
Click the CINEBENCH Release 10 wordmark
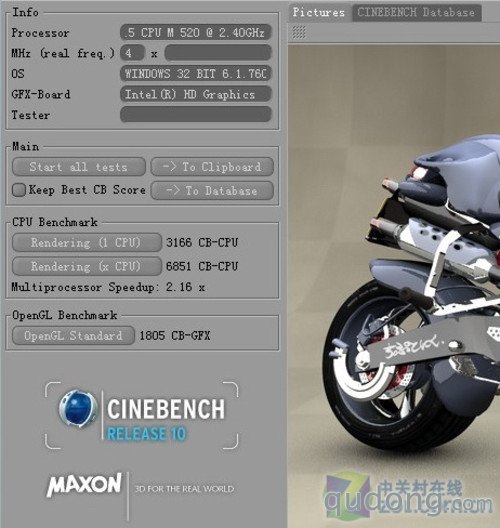166,420
